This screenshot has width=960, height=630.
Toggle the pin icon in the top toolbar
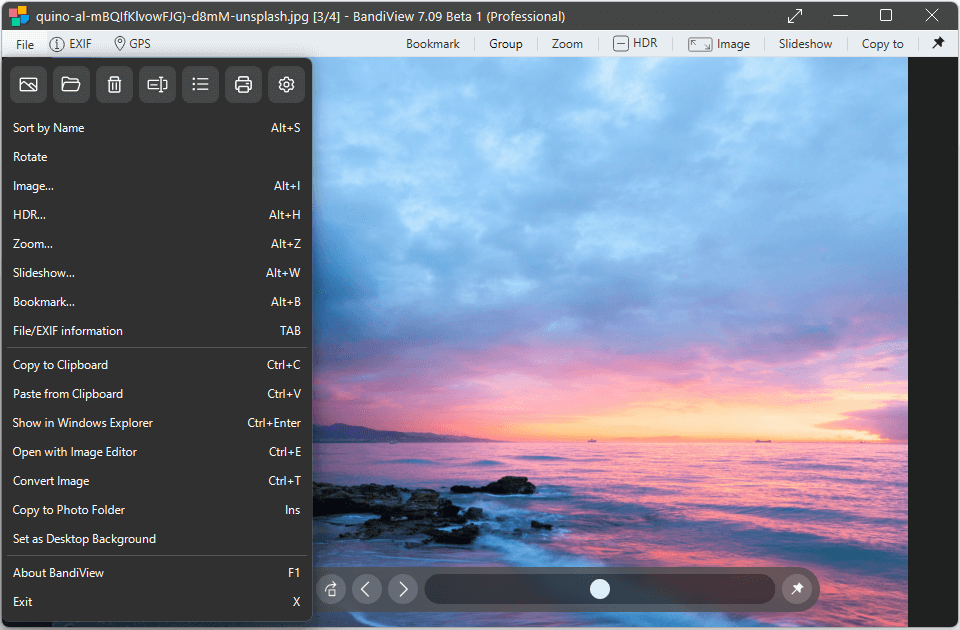pos(938,43)
